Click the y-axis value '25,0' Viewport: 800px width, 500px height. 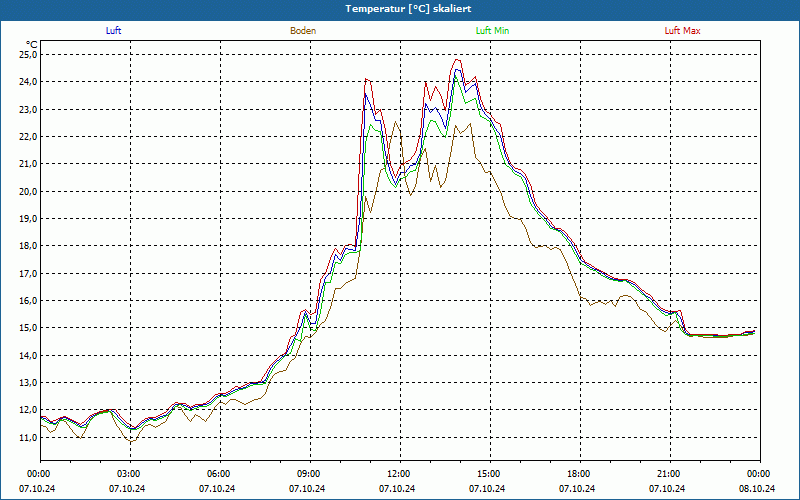(28, 55)
